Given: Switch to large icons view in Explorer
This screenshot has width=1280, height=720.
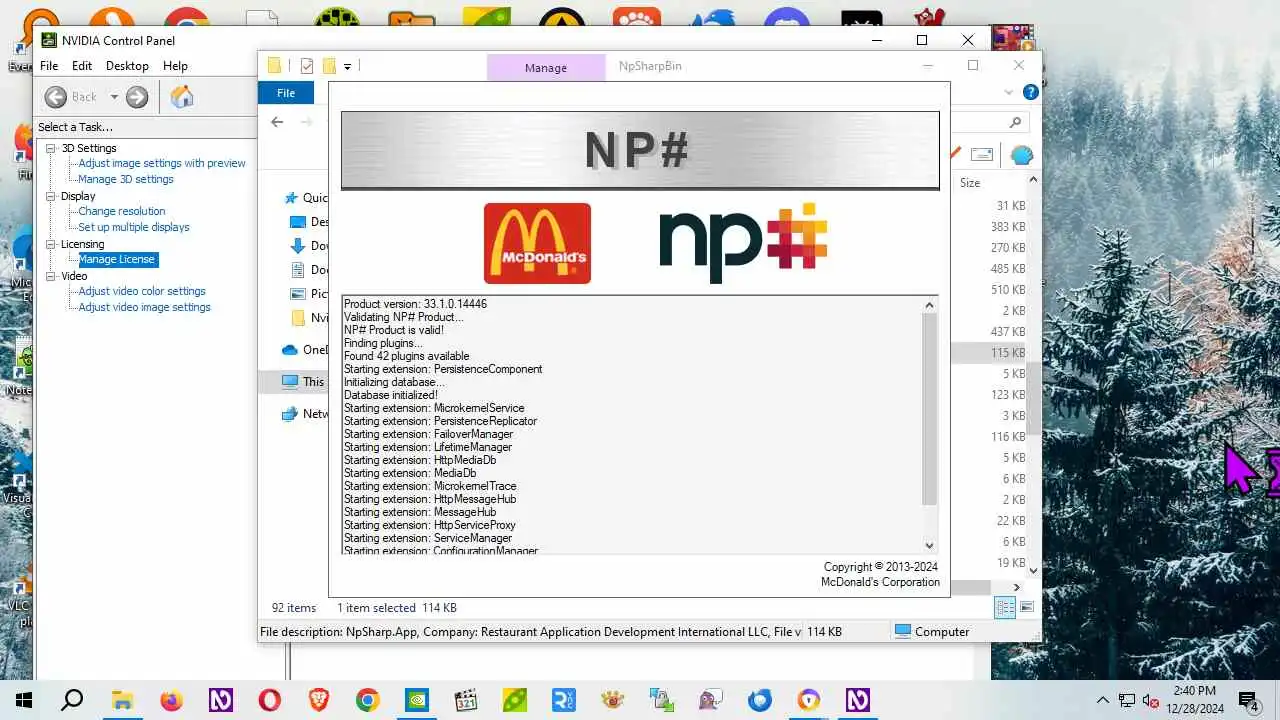Looking at the screenshot, I should [1026, 607].
